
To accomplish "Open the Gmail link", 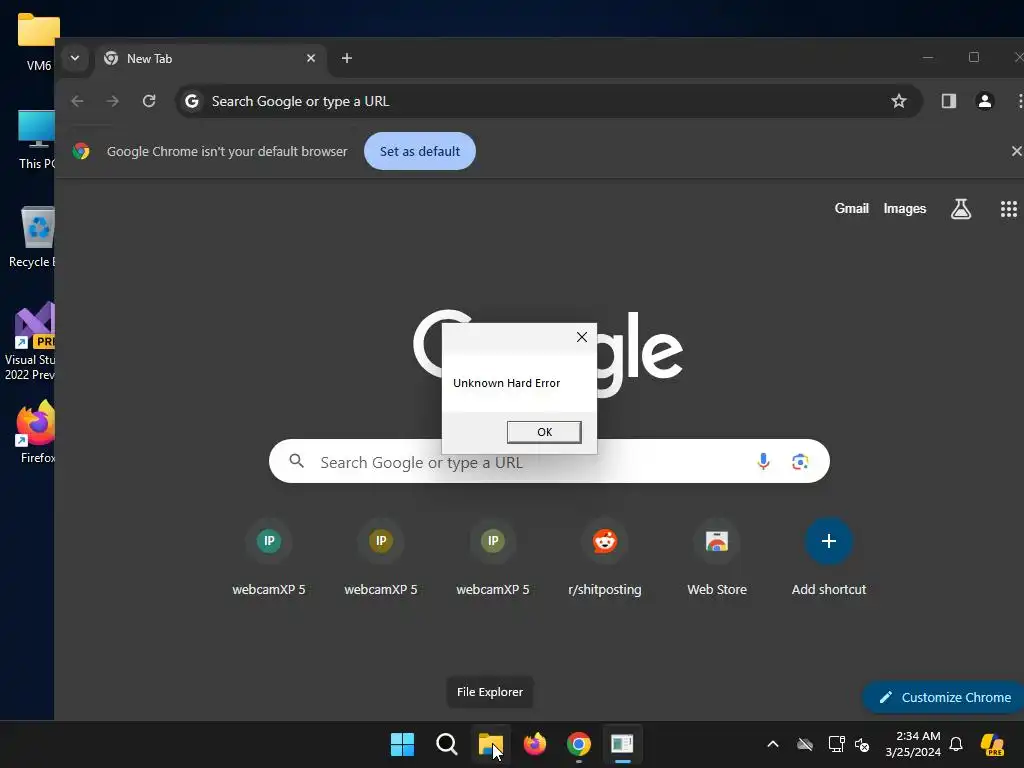I will point(852,208).
